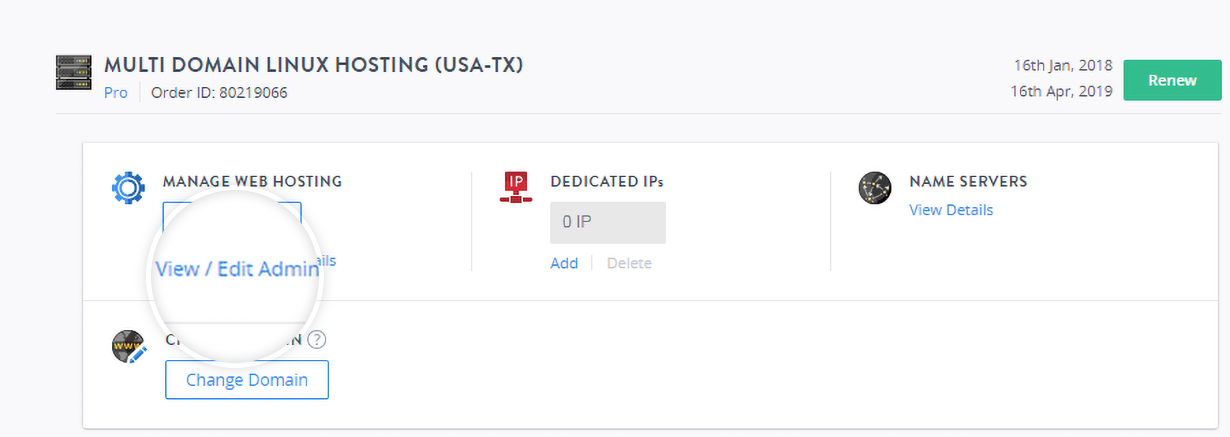This screenshot has width=1230, height=437.
Task: Click the 0 IP field
Action: pyautogui.click(x=607, y=222)
